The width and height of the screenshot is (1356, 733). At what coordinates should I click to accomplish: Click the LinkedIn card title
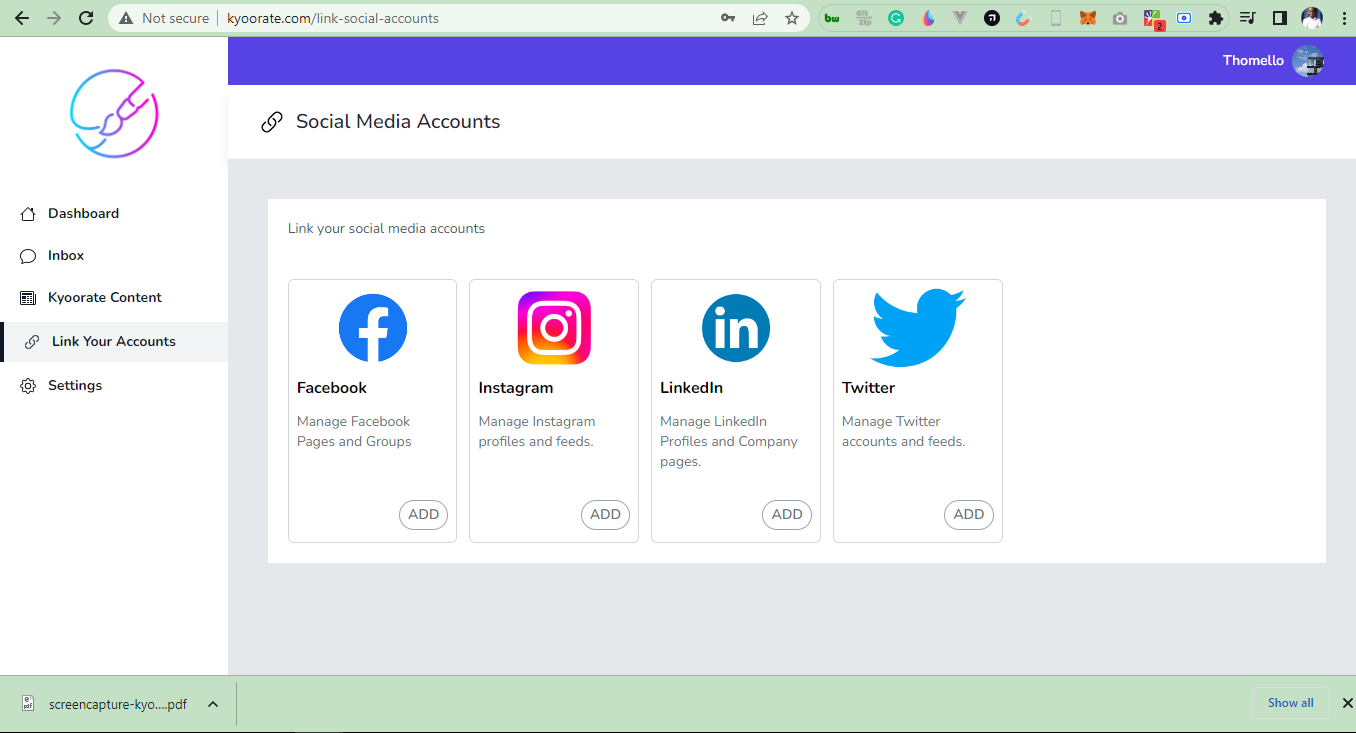pyautogui.click(x=691, y=388)
